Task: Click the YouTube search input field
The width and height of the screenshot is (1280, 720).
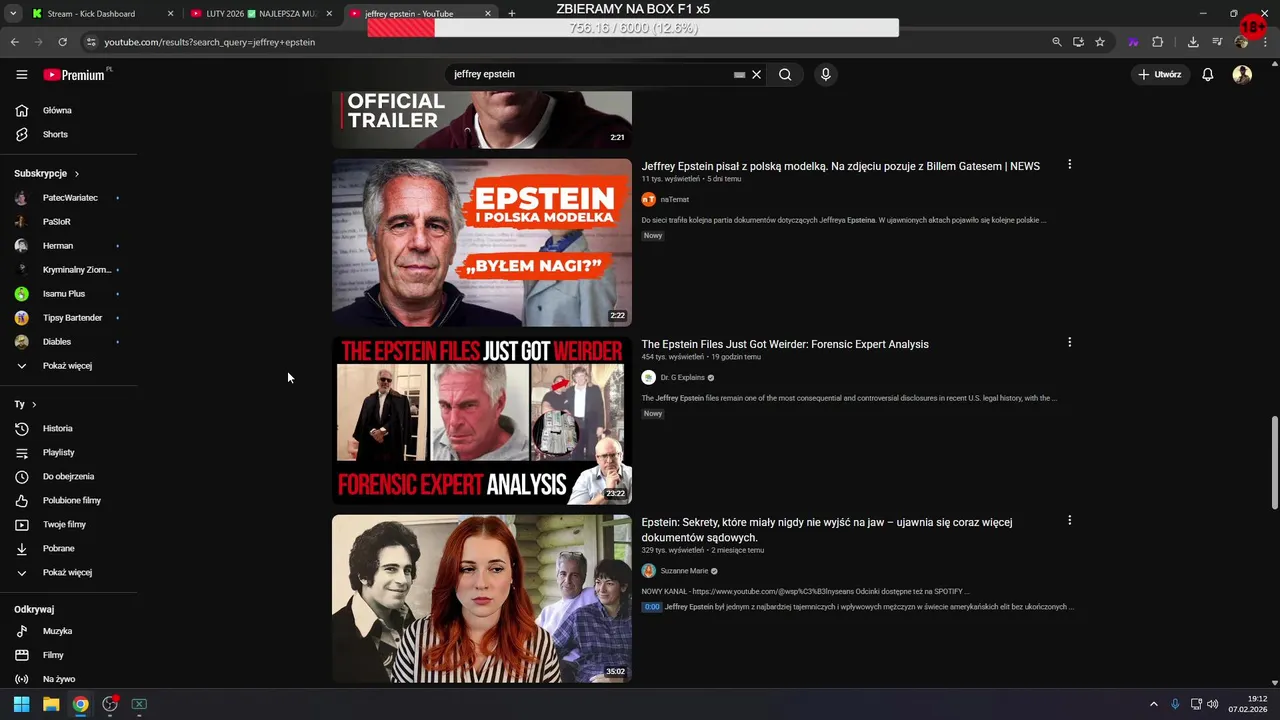Action: pyautogui.click(x=590, y=74)
